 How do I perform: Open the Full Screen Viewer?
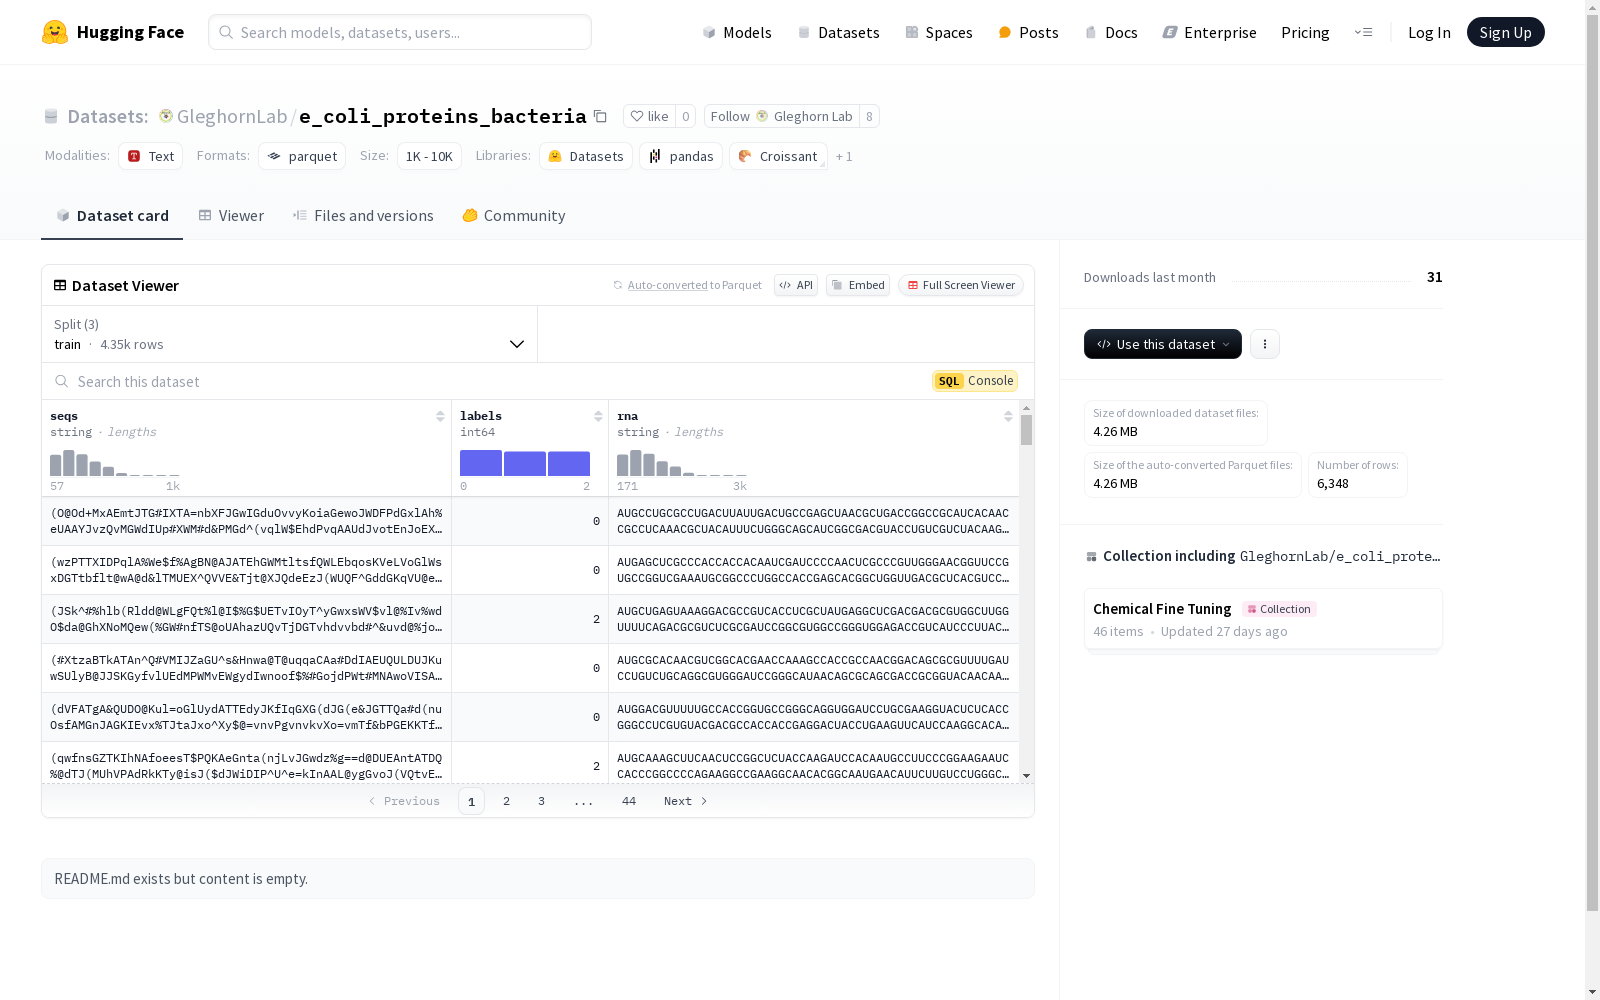(x=961, y=285)
